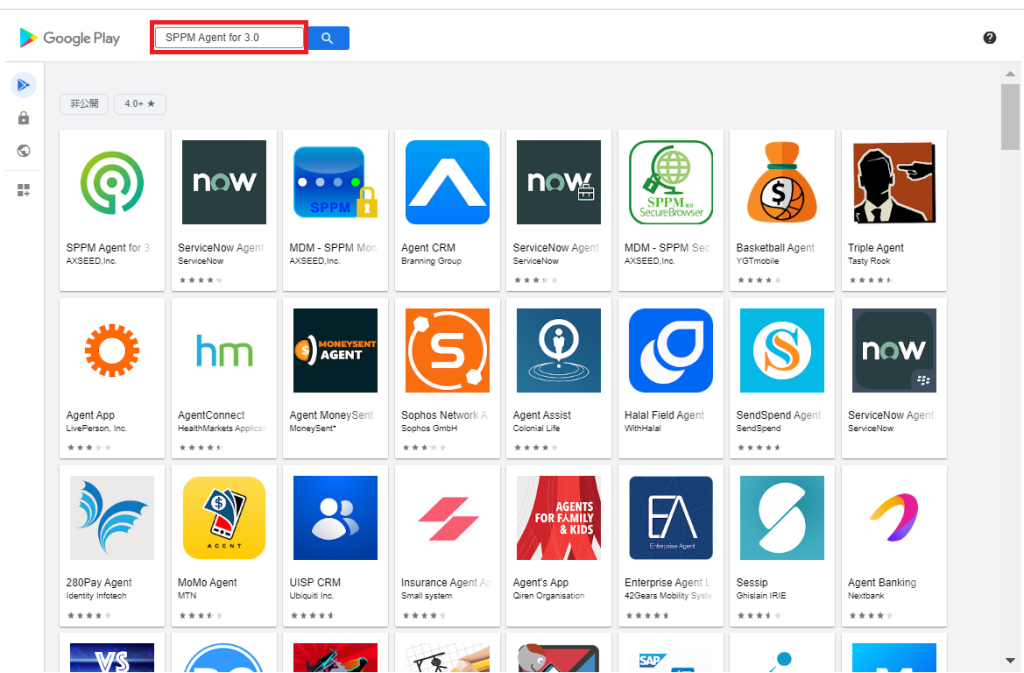Click Nextbank developer text
The width and height of the screenshot is (1024, 673).
coord(865,596)
